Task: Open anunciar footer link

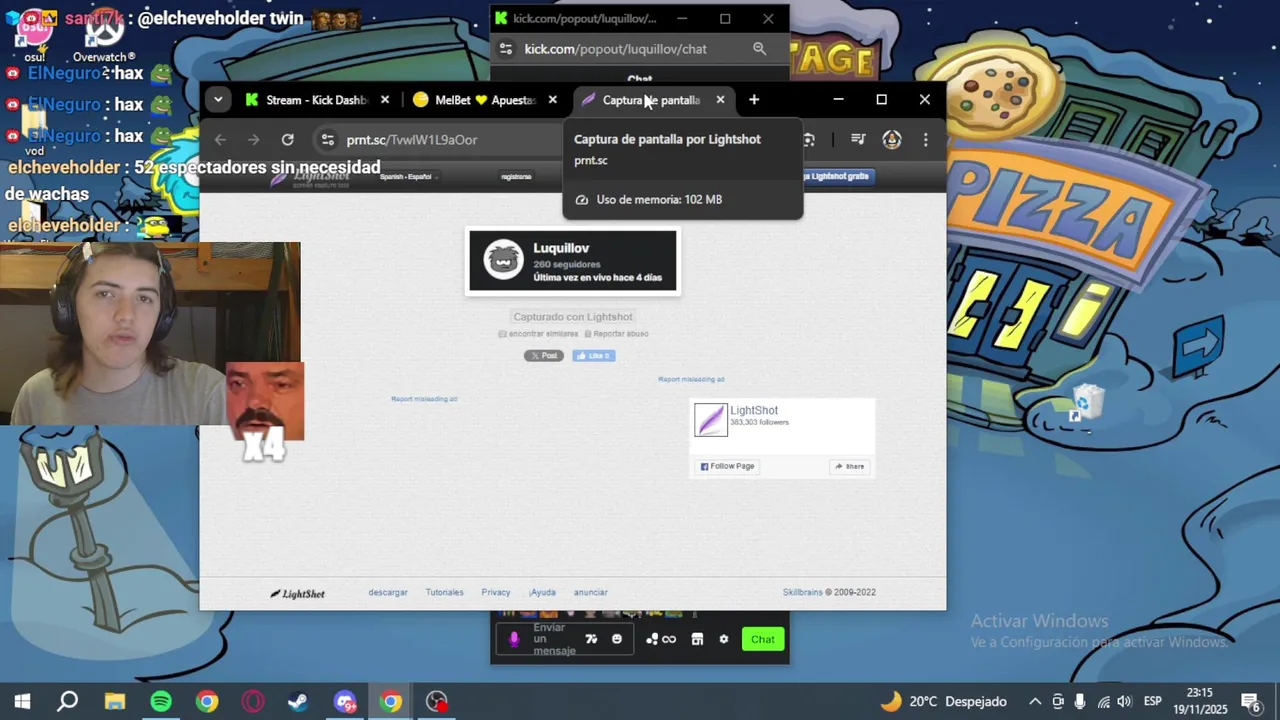Action: pyautogui.click(x=591, y=593)
